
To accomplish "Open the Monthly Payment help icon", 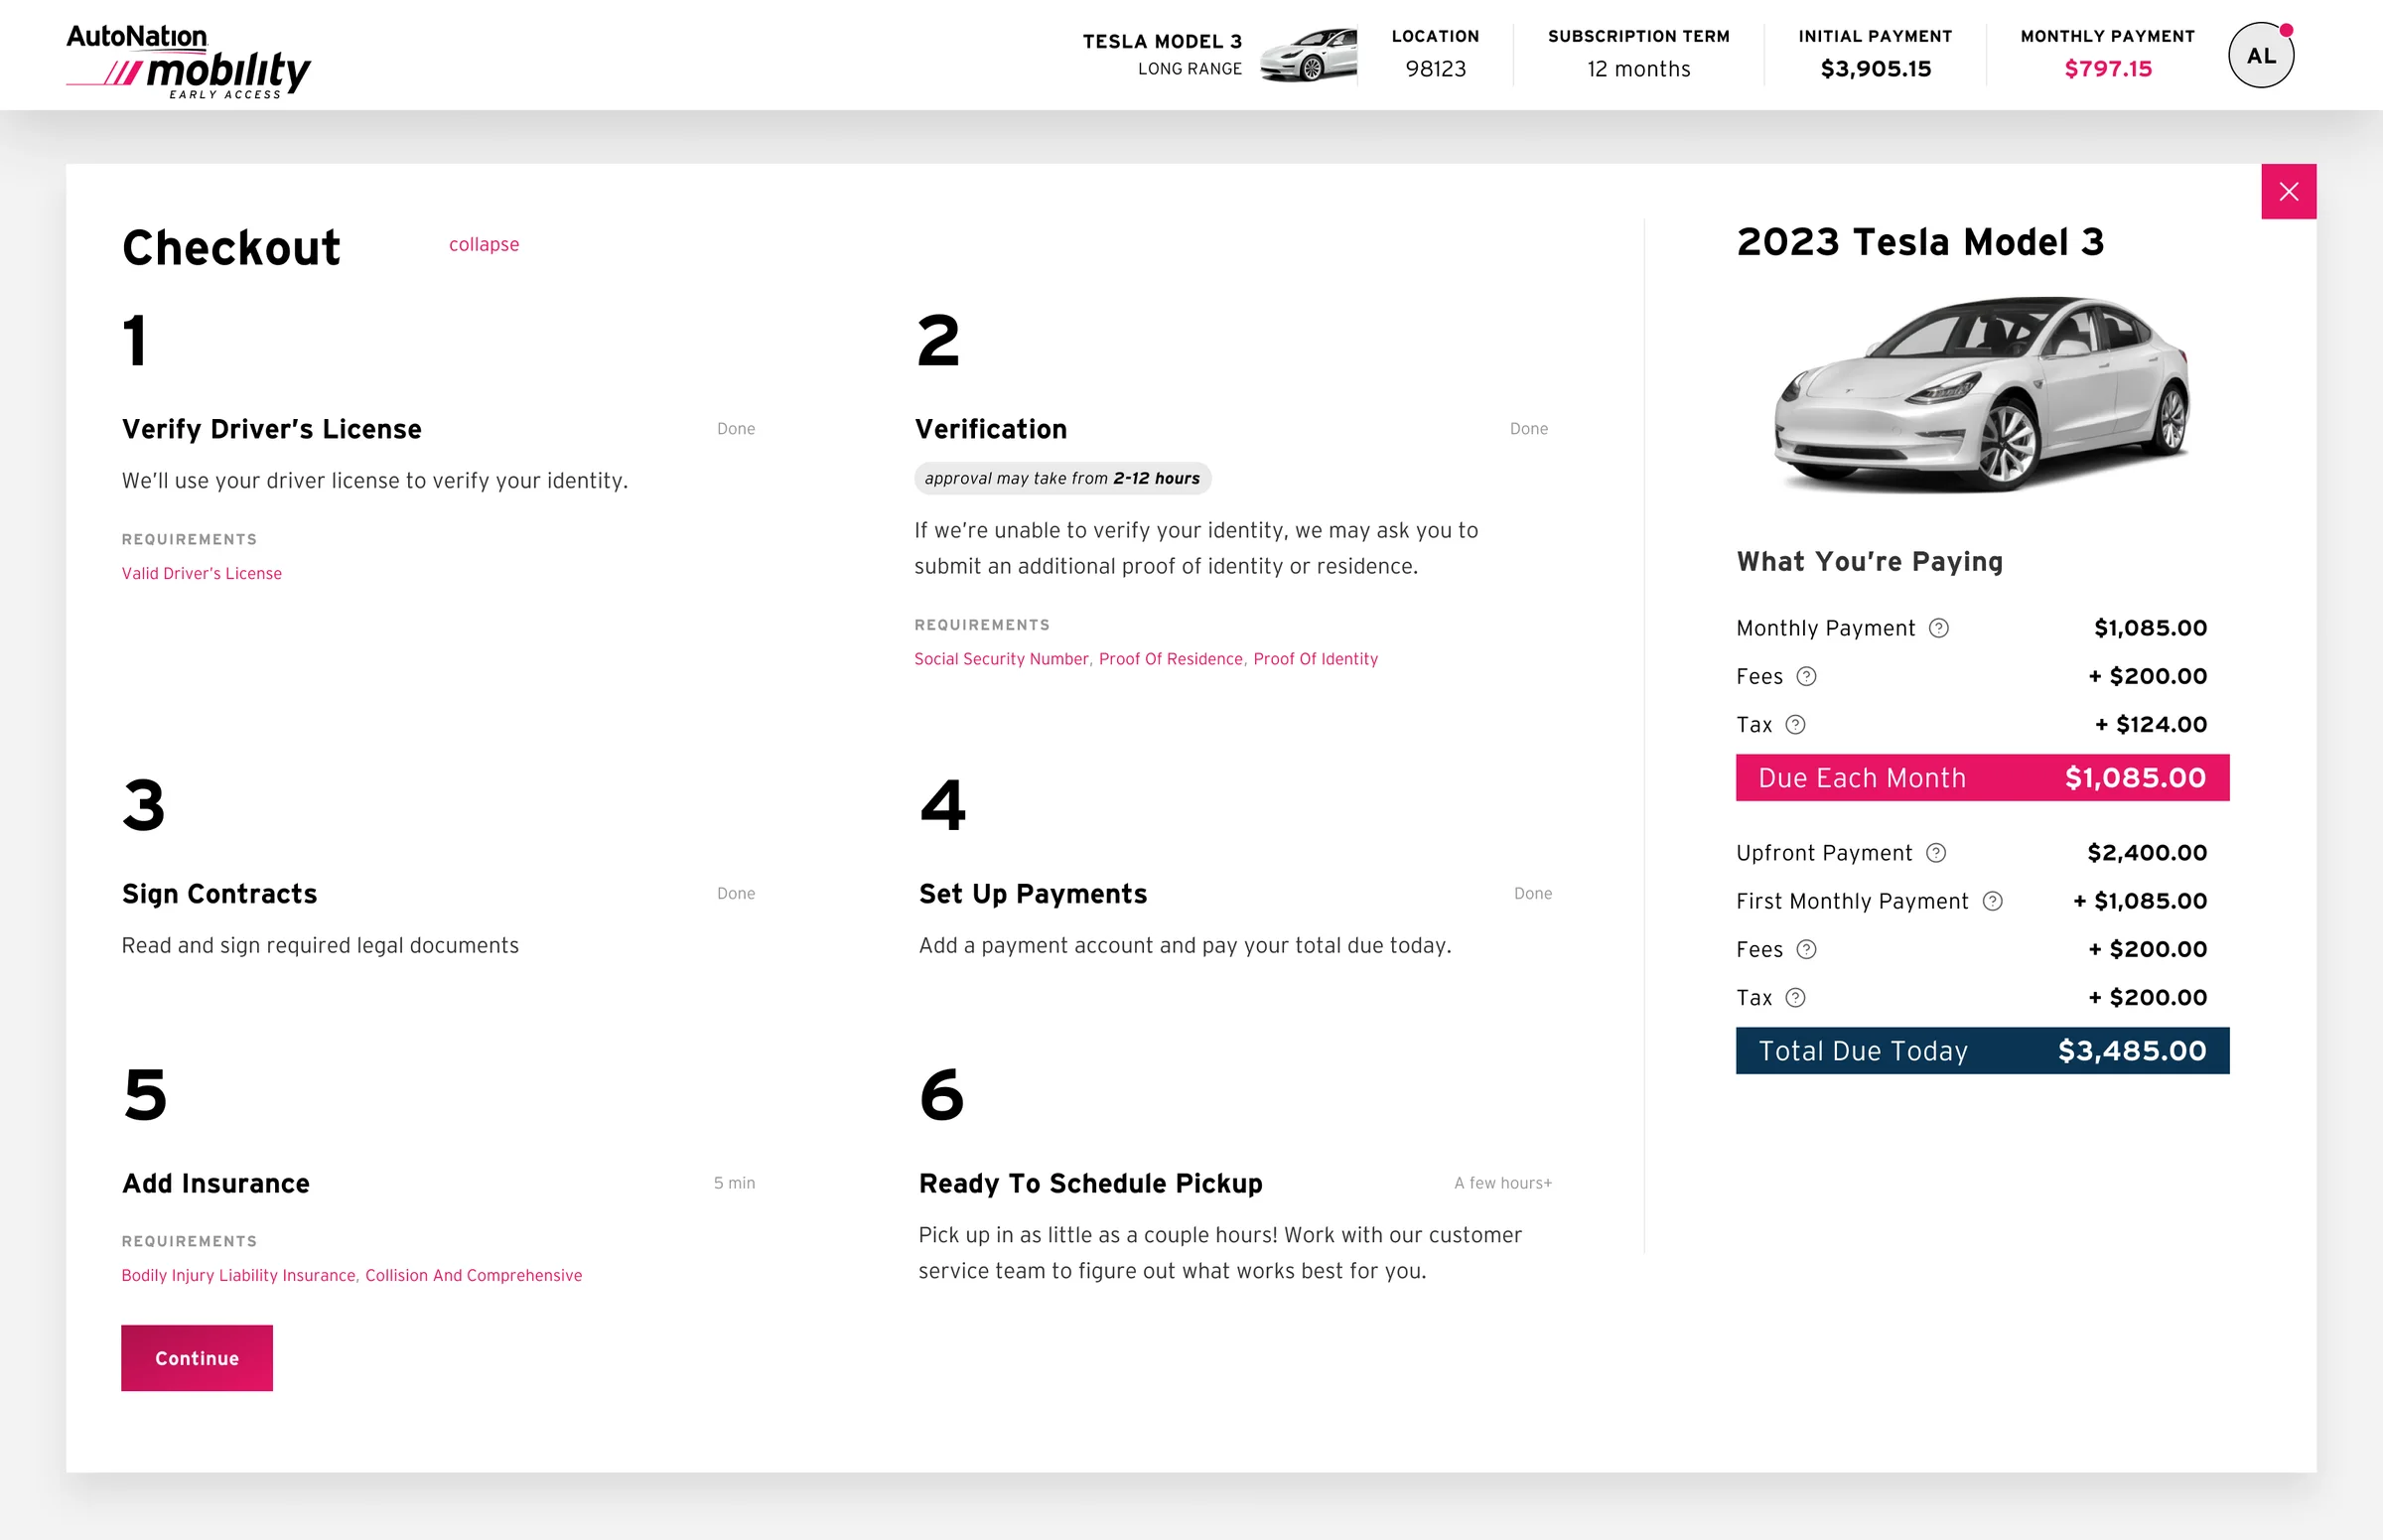I will click(1938, 628).
